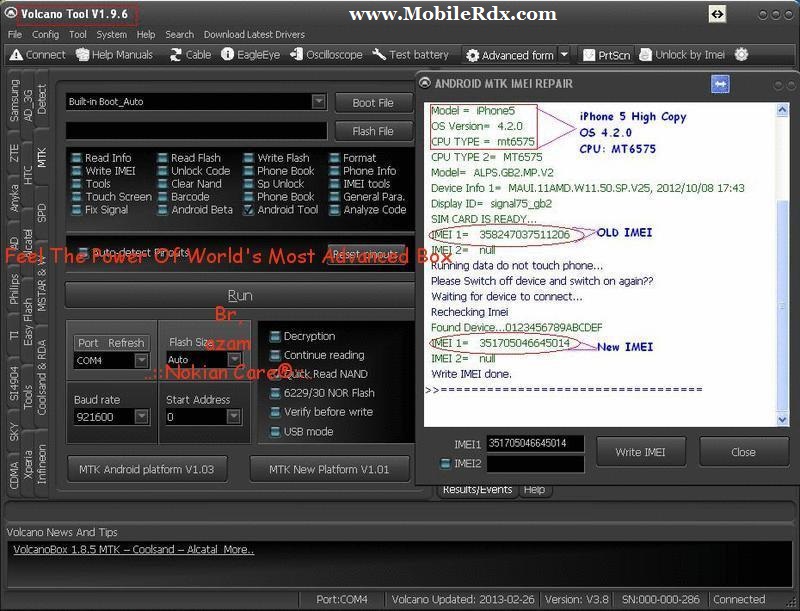
Task: Enable Continue reading checkbox
Action: 275,355
